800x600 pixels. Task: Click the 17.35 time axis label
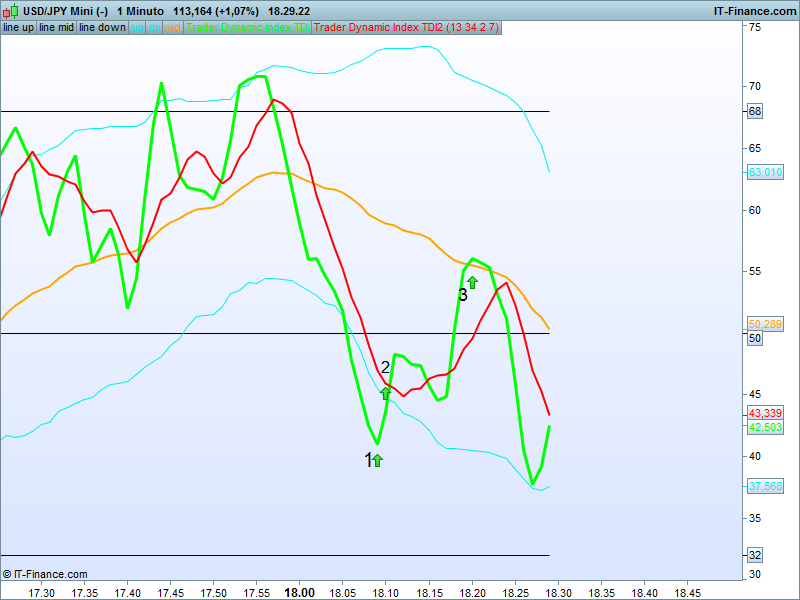coord(84,593)
